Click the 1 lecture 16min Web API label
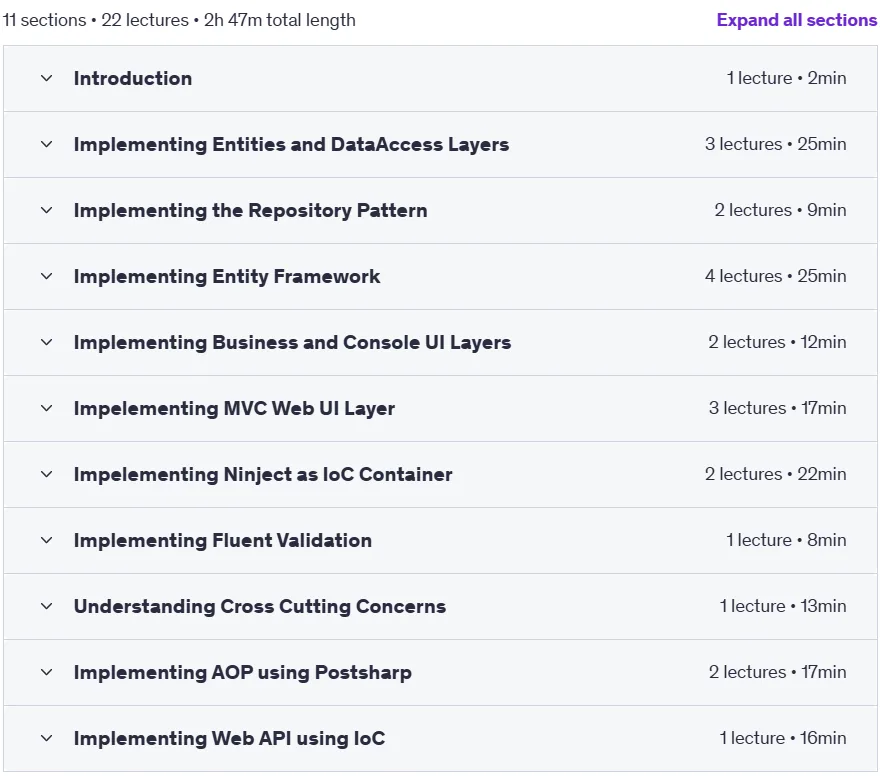 pyautogui.click(x=783, y=738)
